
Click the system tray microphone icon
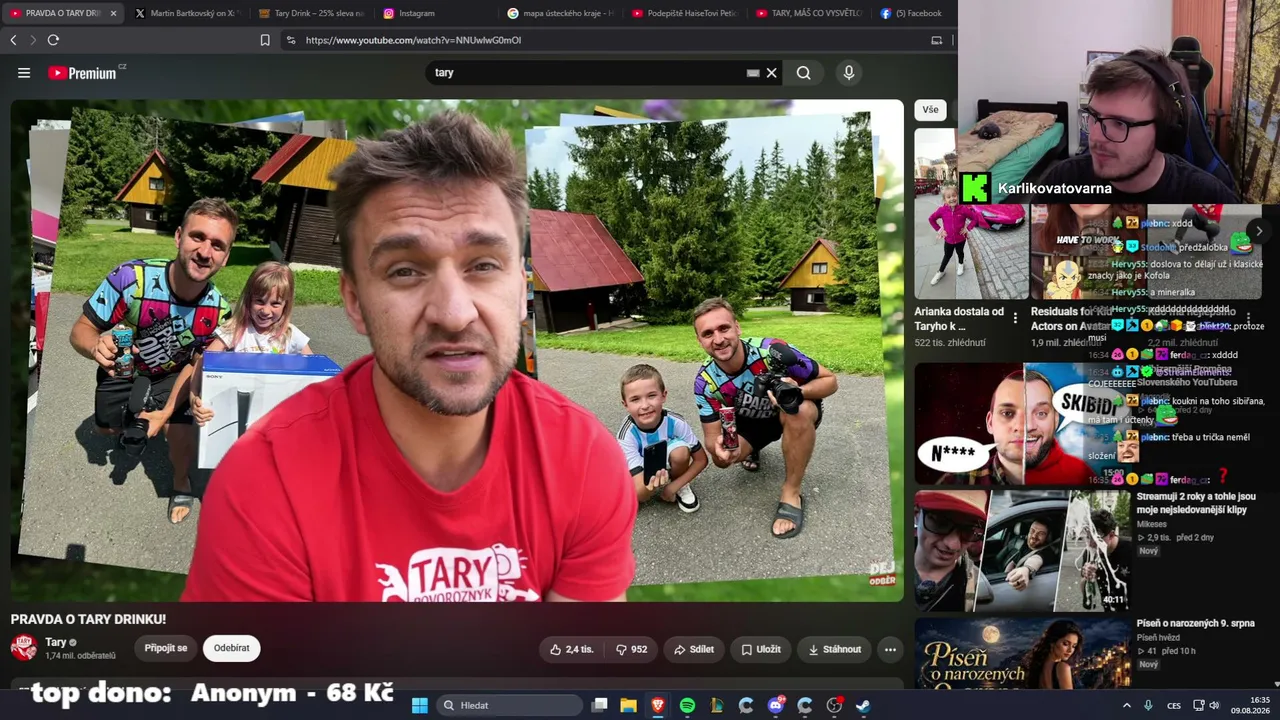[1148, 705]
